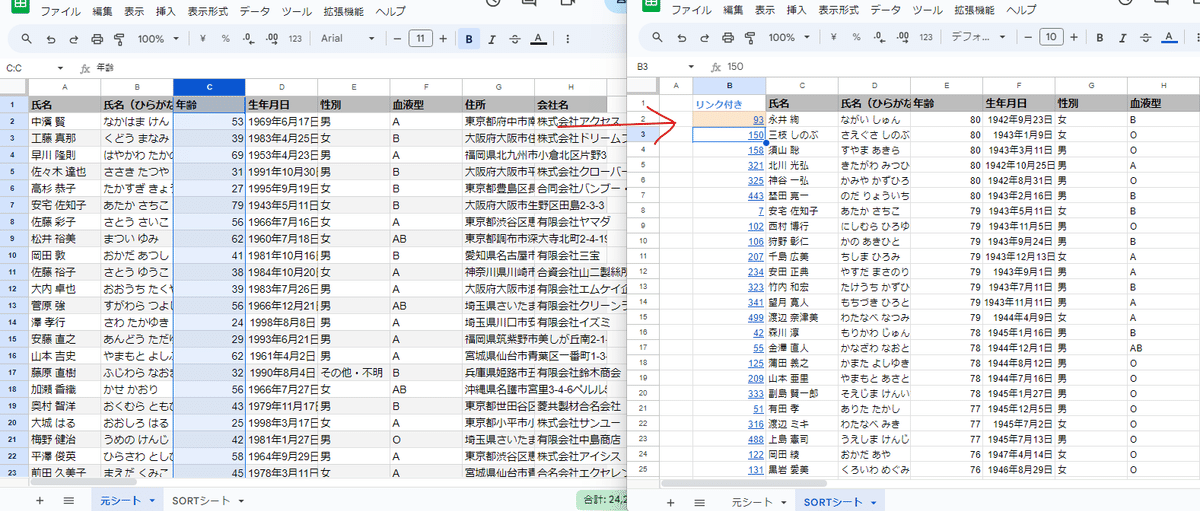Select paint format tool in left window
The width and height of the screenshot is (1200, 511).
coord(119,39)
